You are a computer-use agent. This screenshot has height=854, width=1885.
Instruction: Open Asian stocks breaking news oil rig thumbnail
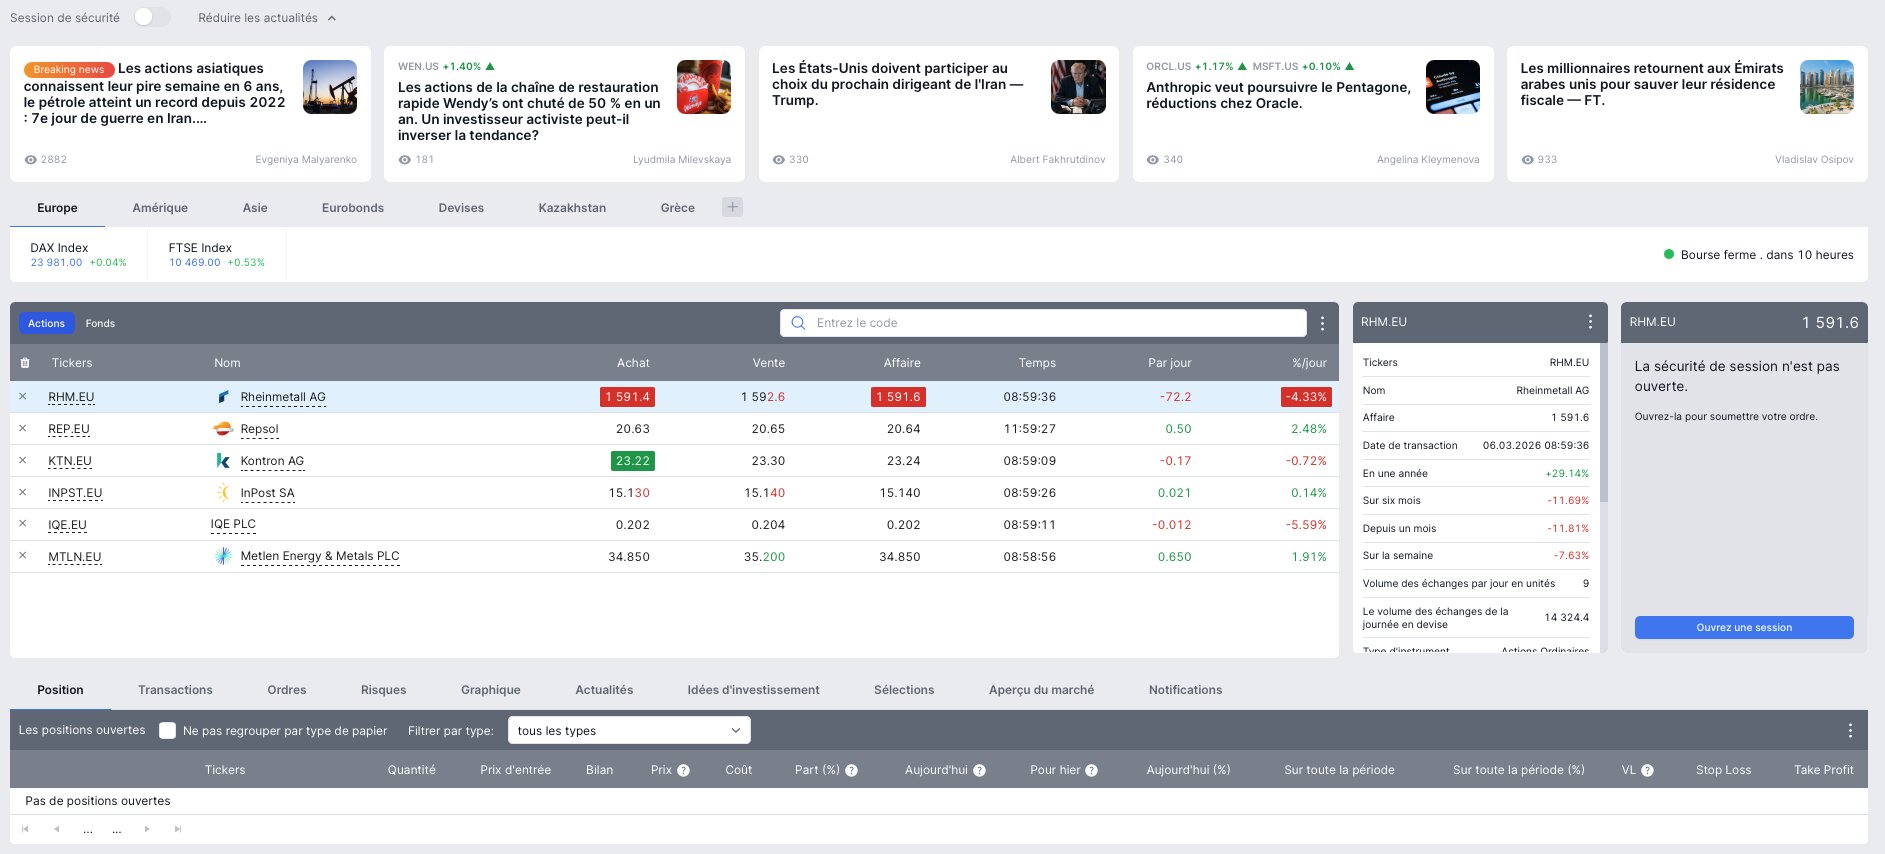330,87
